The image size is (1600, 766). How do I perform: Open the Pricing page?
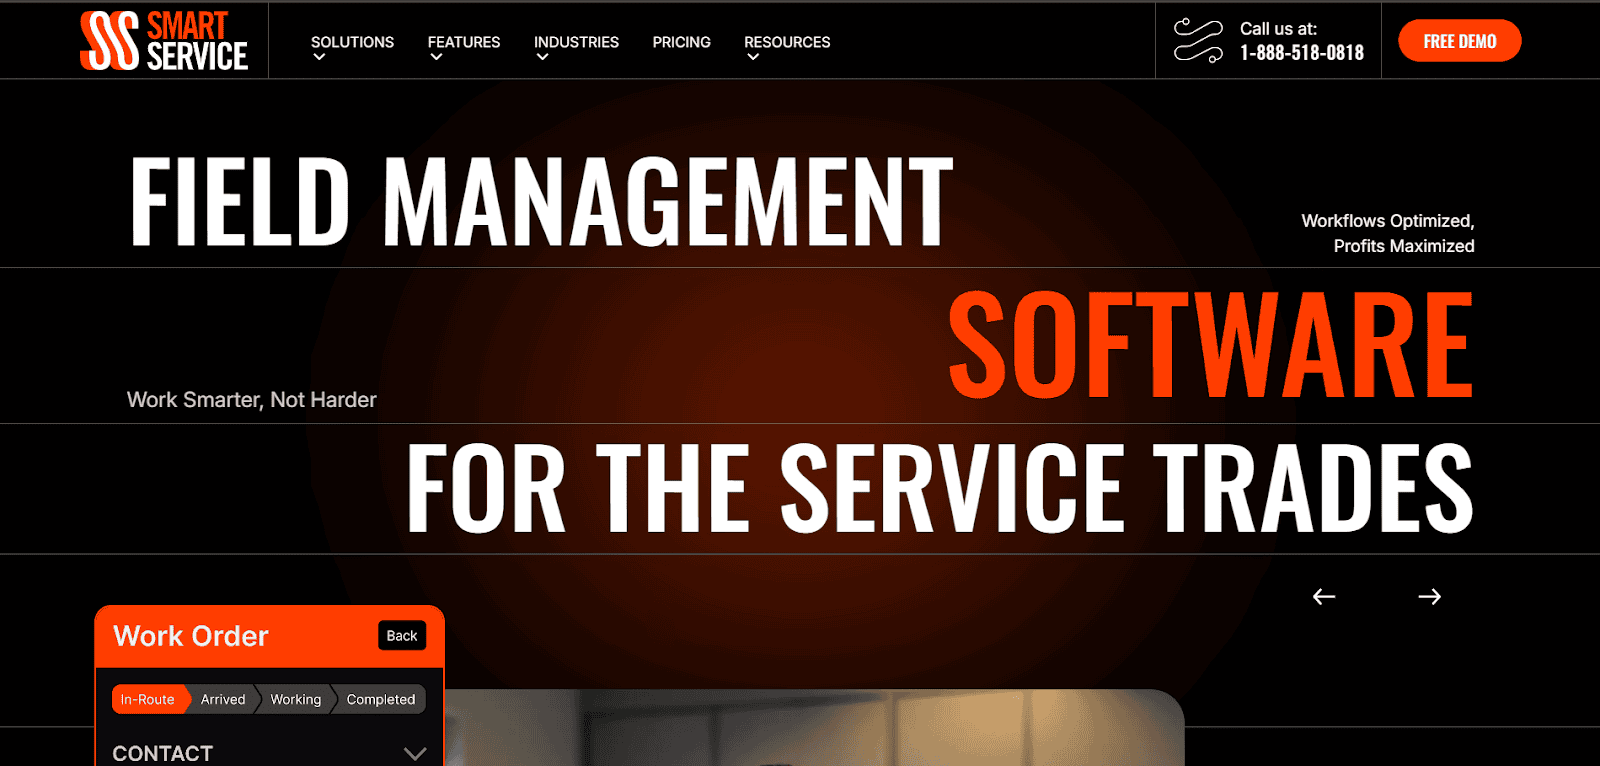(682, 42)
